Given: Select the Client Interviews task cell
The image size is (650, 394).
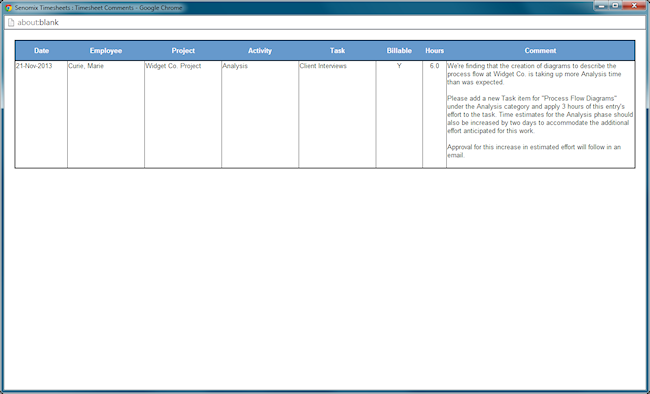Looking at the screenshot, I should (337, 114).
